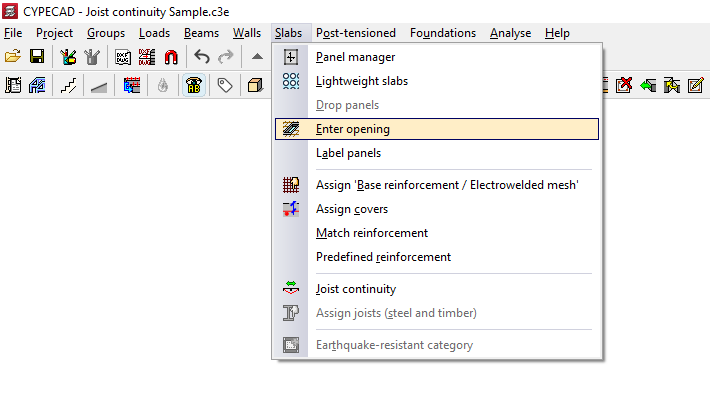The image size is (710, 400).
Task: Select Joist continuity option
Action: point(355,289)
